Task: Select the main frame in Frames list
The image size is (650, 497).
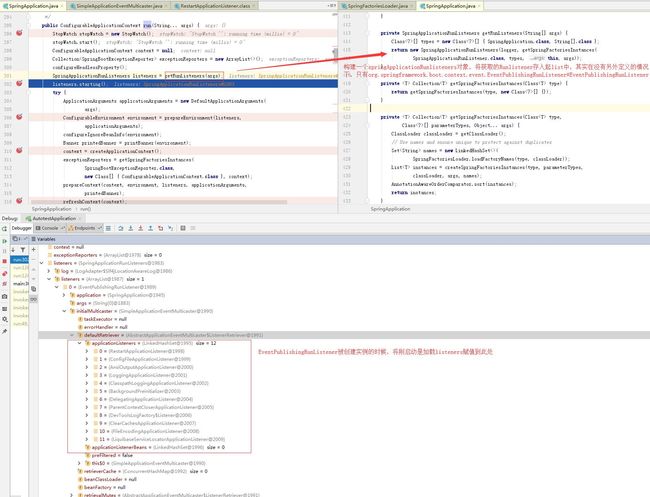Action: pyautogui.click(x=19, y=284)
